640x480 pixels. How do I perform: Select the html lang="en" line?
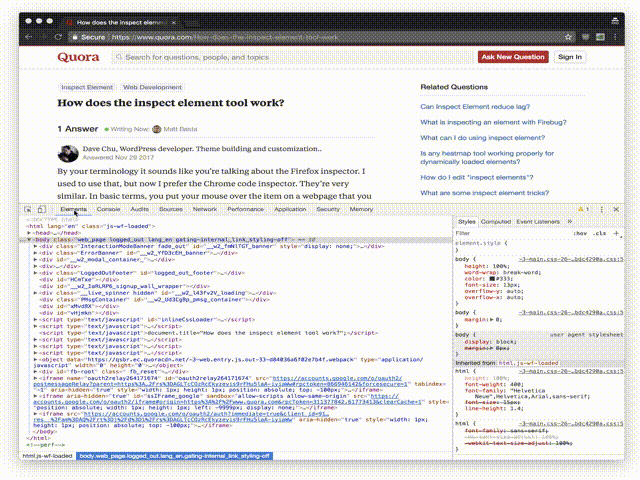(91, 226)
